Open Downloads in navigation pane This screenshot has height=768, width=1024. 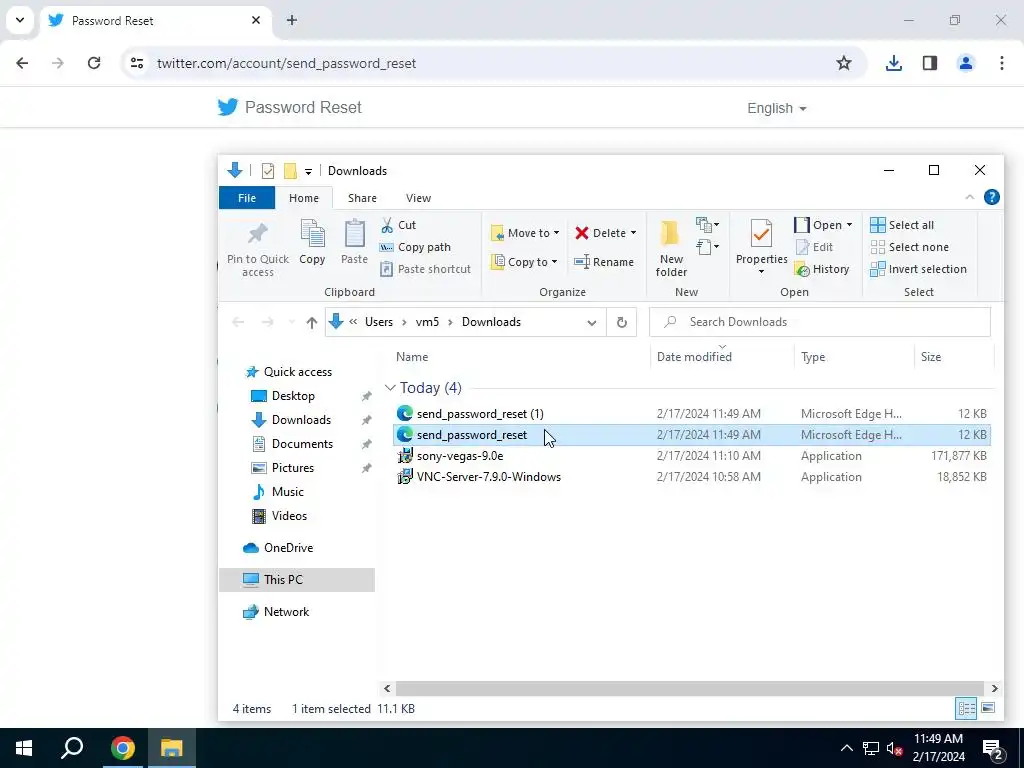300,420
